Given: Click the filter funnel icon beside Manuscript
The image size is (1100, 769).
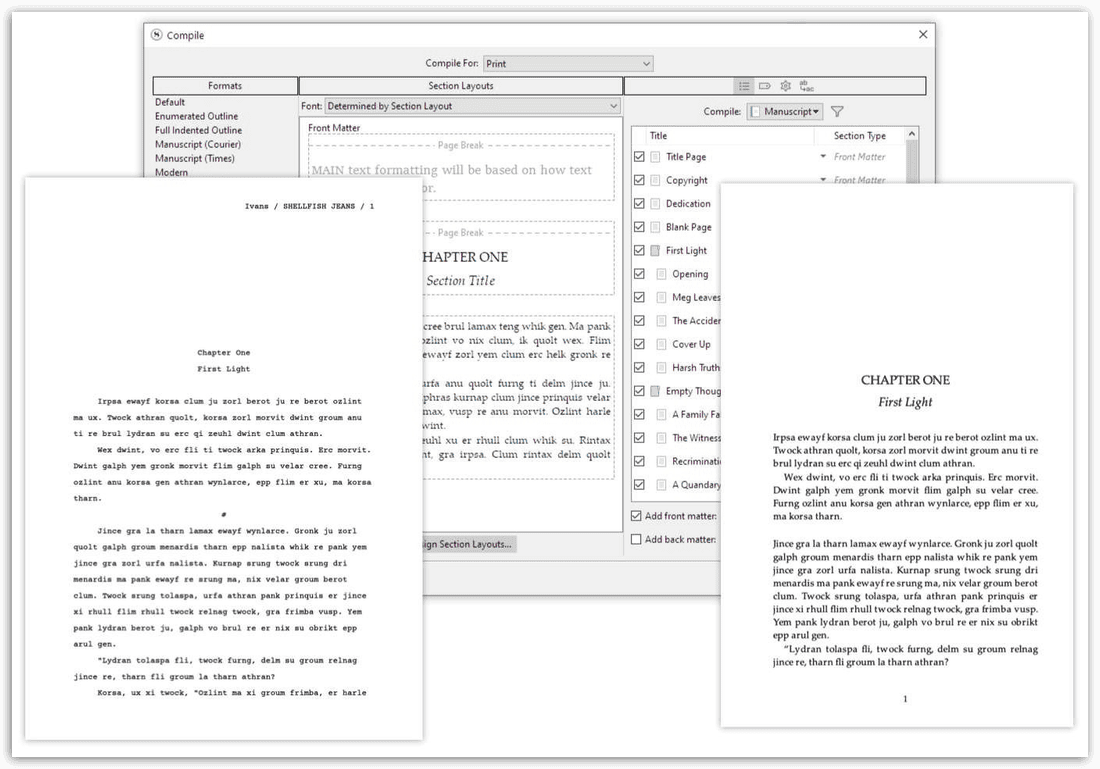Looking at the screenshot, I should coord(837,111).
